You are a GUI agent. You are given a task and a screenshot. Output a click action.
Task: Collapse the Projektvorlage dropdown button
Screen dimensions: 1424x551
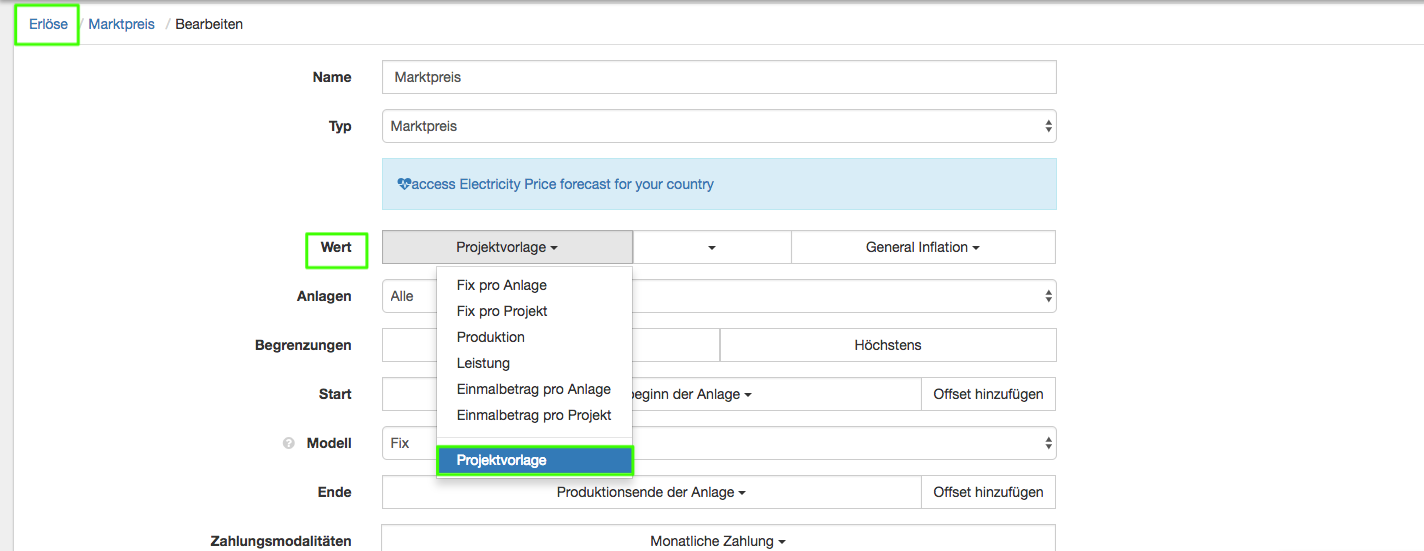coord(507,247)
